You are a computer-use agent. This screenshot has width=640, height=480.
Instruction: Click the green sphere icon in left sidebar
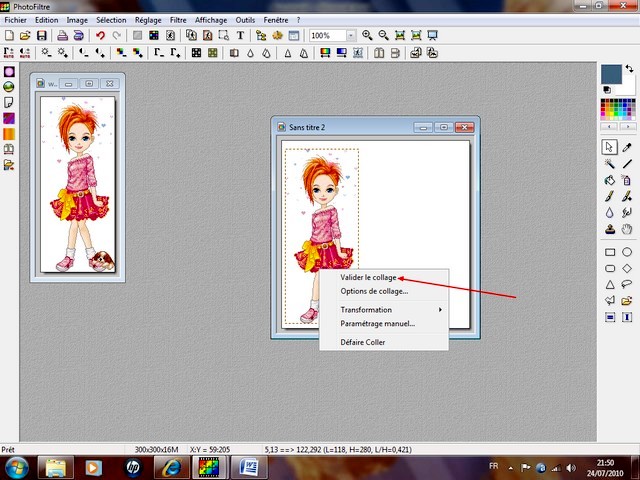pyautogui.click(x=9, y=87)
